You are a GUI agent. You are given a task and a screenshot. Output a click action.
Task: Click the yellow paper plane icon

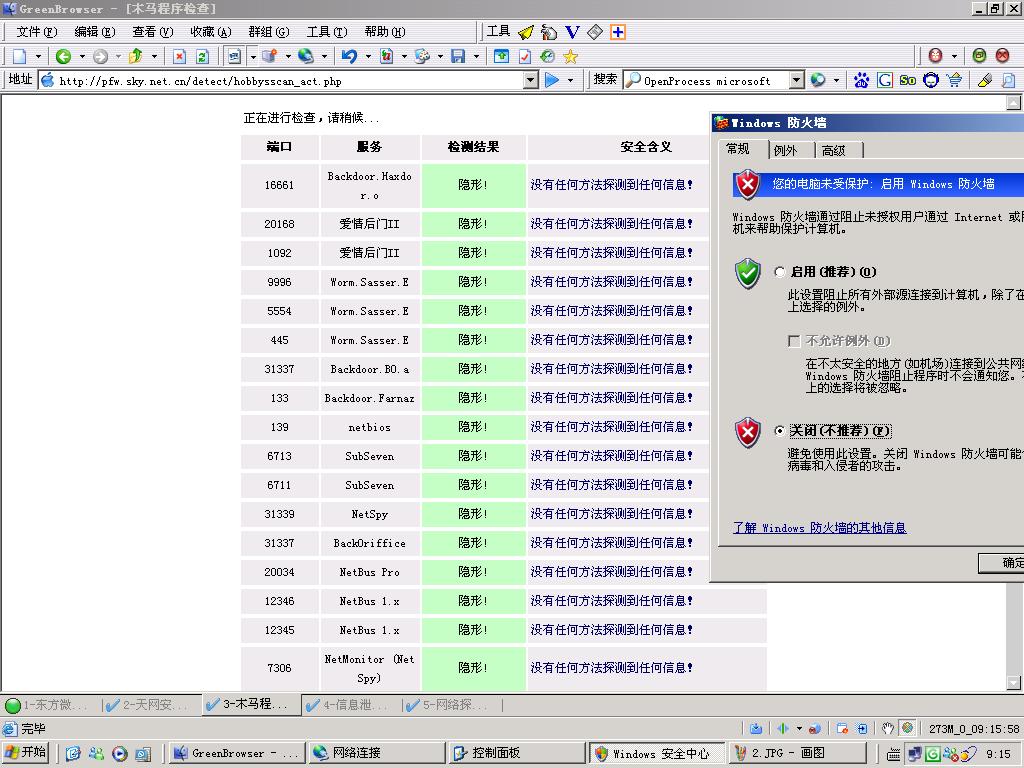tap(526, 32)
